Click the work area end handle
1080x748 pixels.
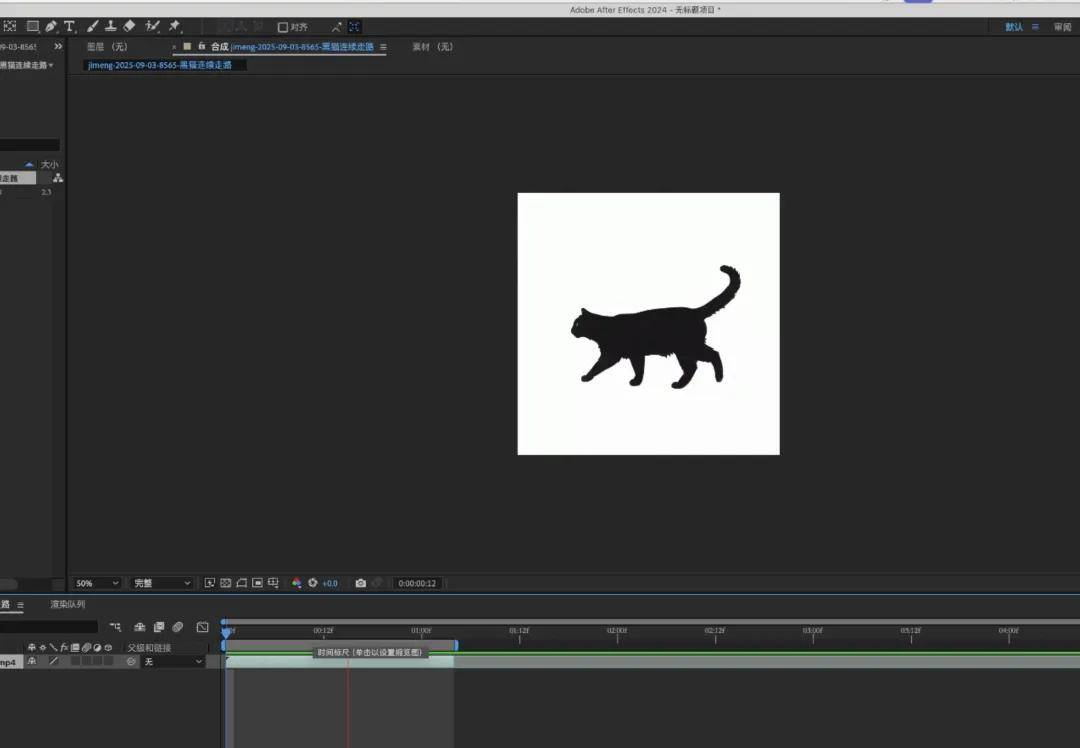pyautogui.click(x=455, y=645)
